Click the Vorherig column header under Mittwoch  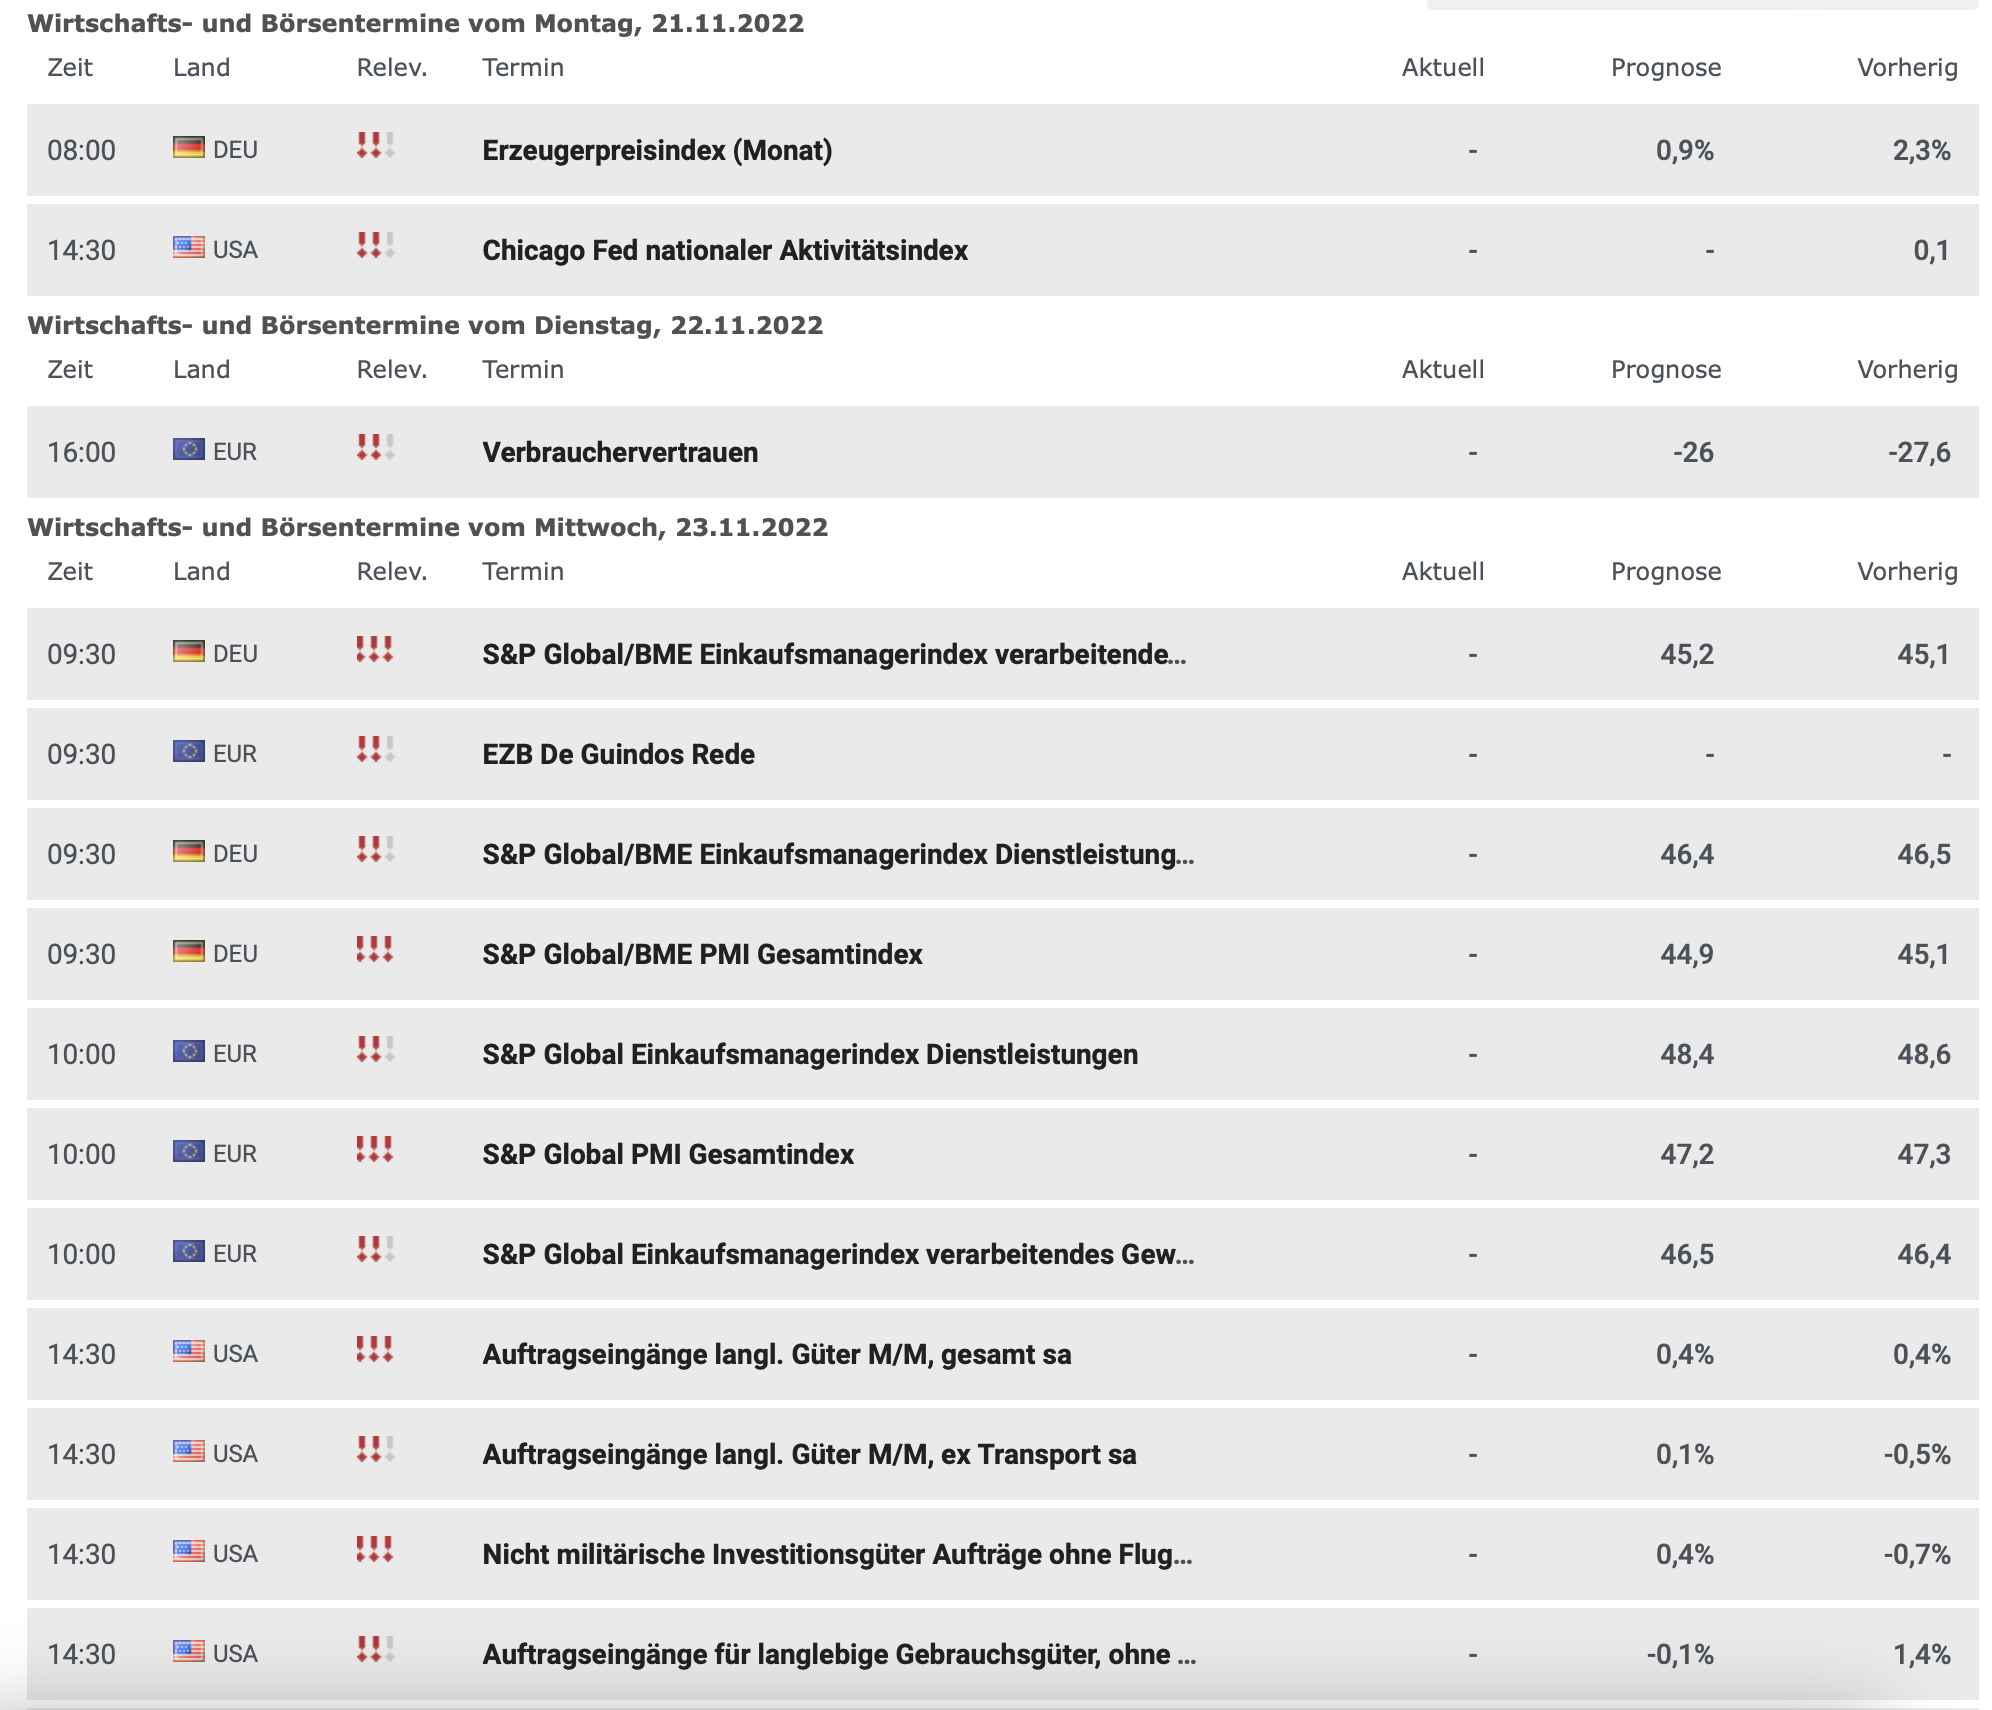(1907, 572)
